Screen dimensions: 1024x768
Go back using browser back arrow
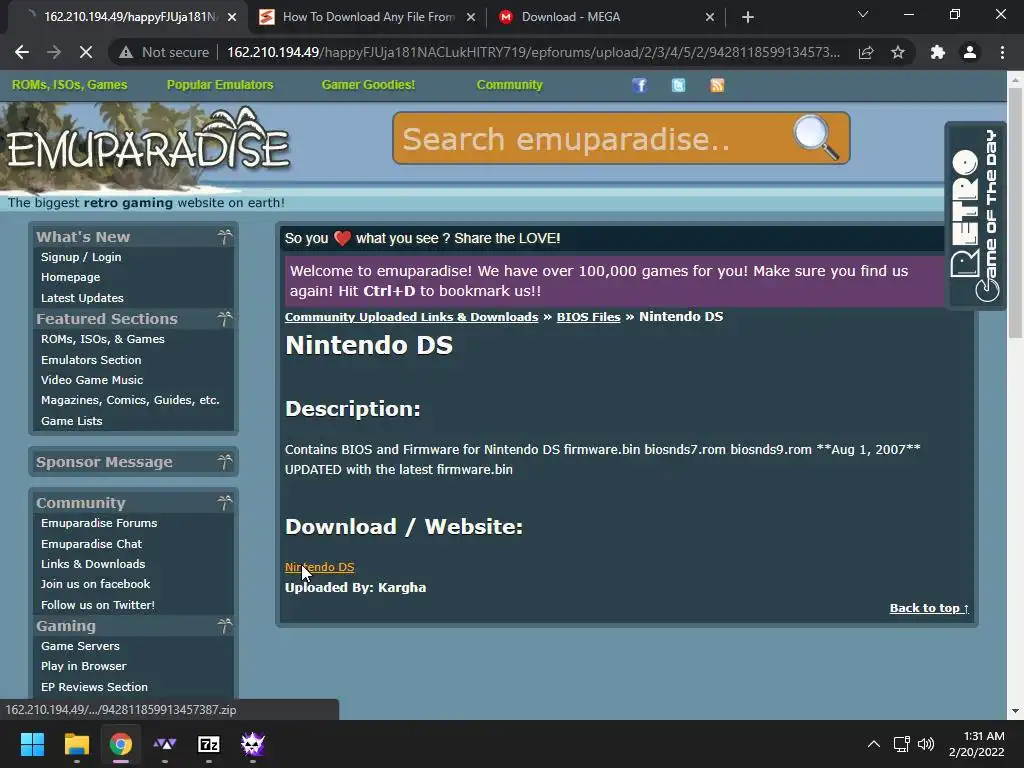[x=22, y=52]
